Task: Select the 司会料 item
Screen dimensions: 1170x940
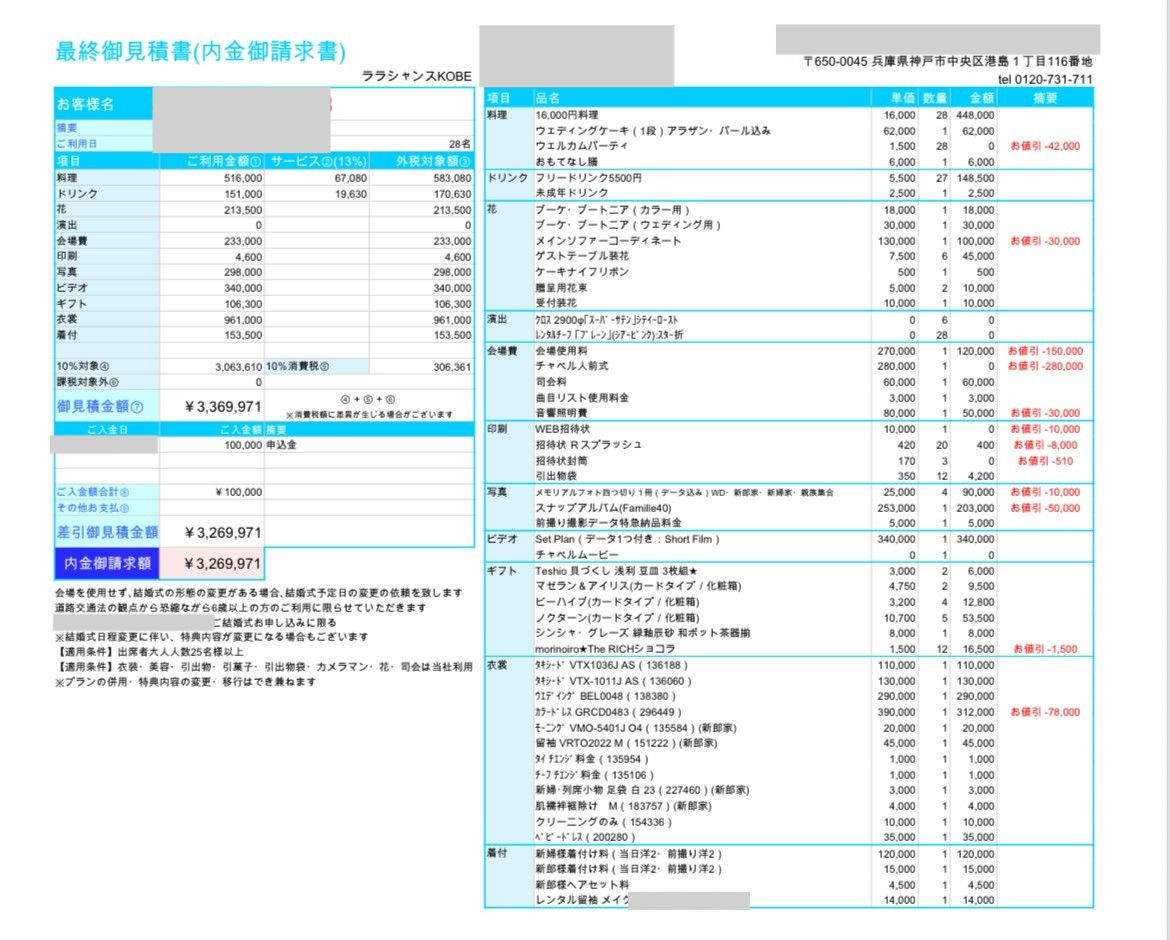Action: (x=551, y=382)
